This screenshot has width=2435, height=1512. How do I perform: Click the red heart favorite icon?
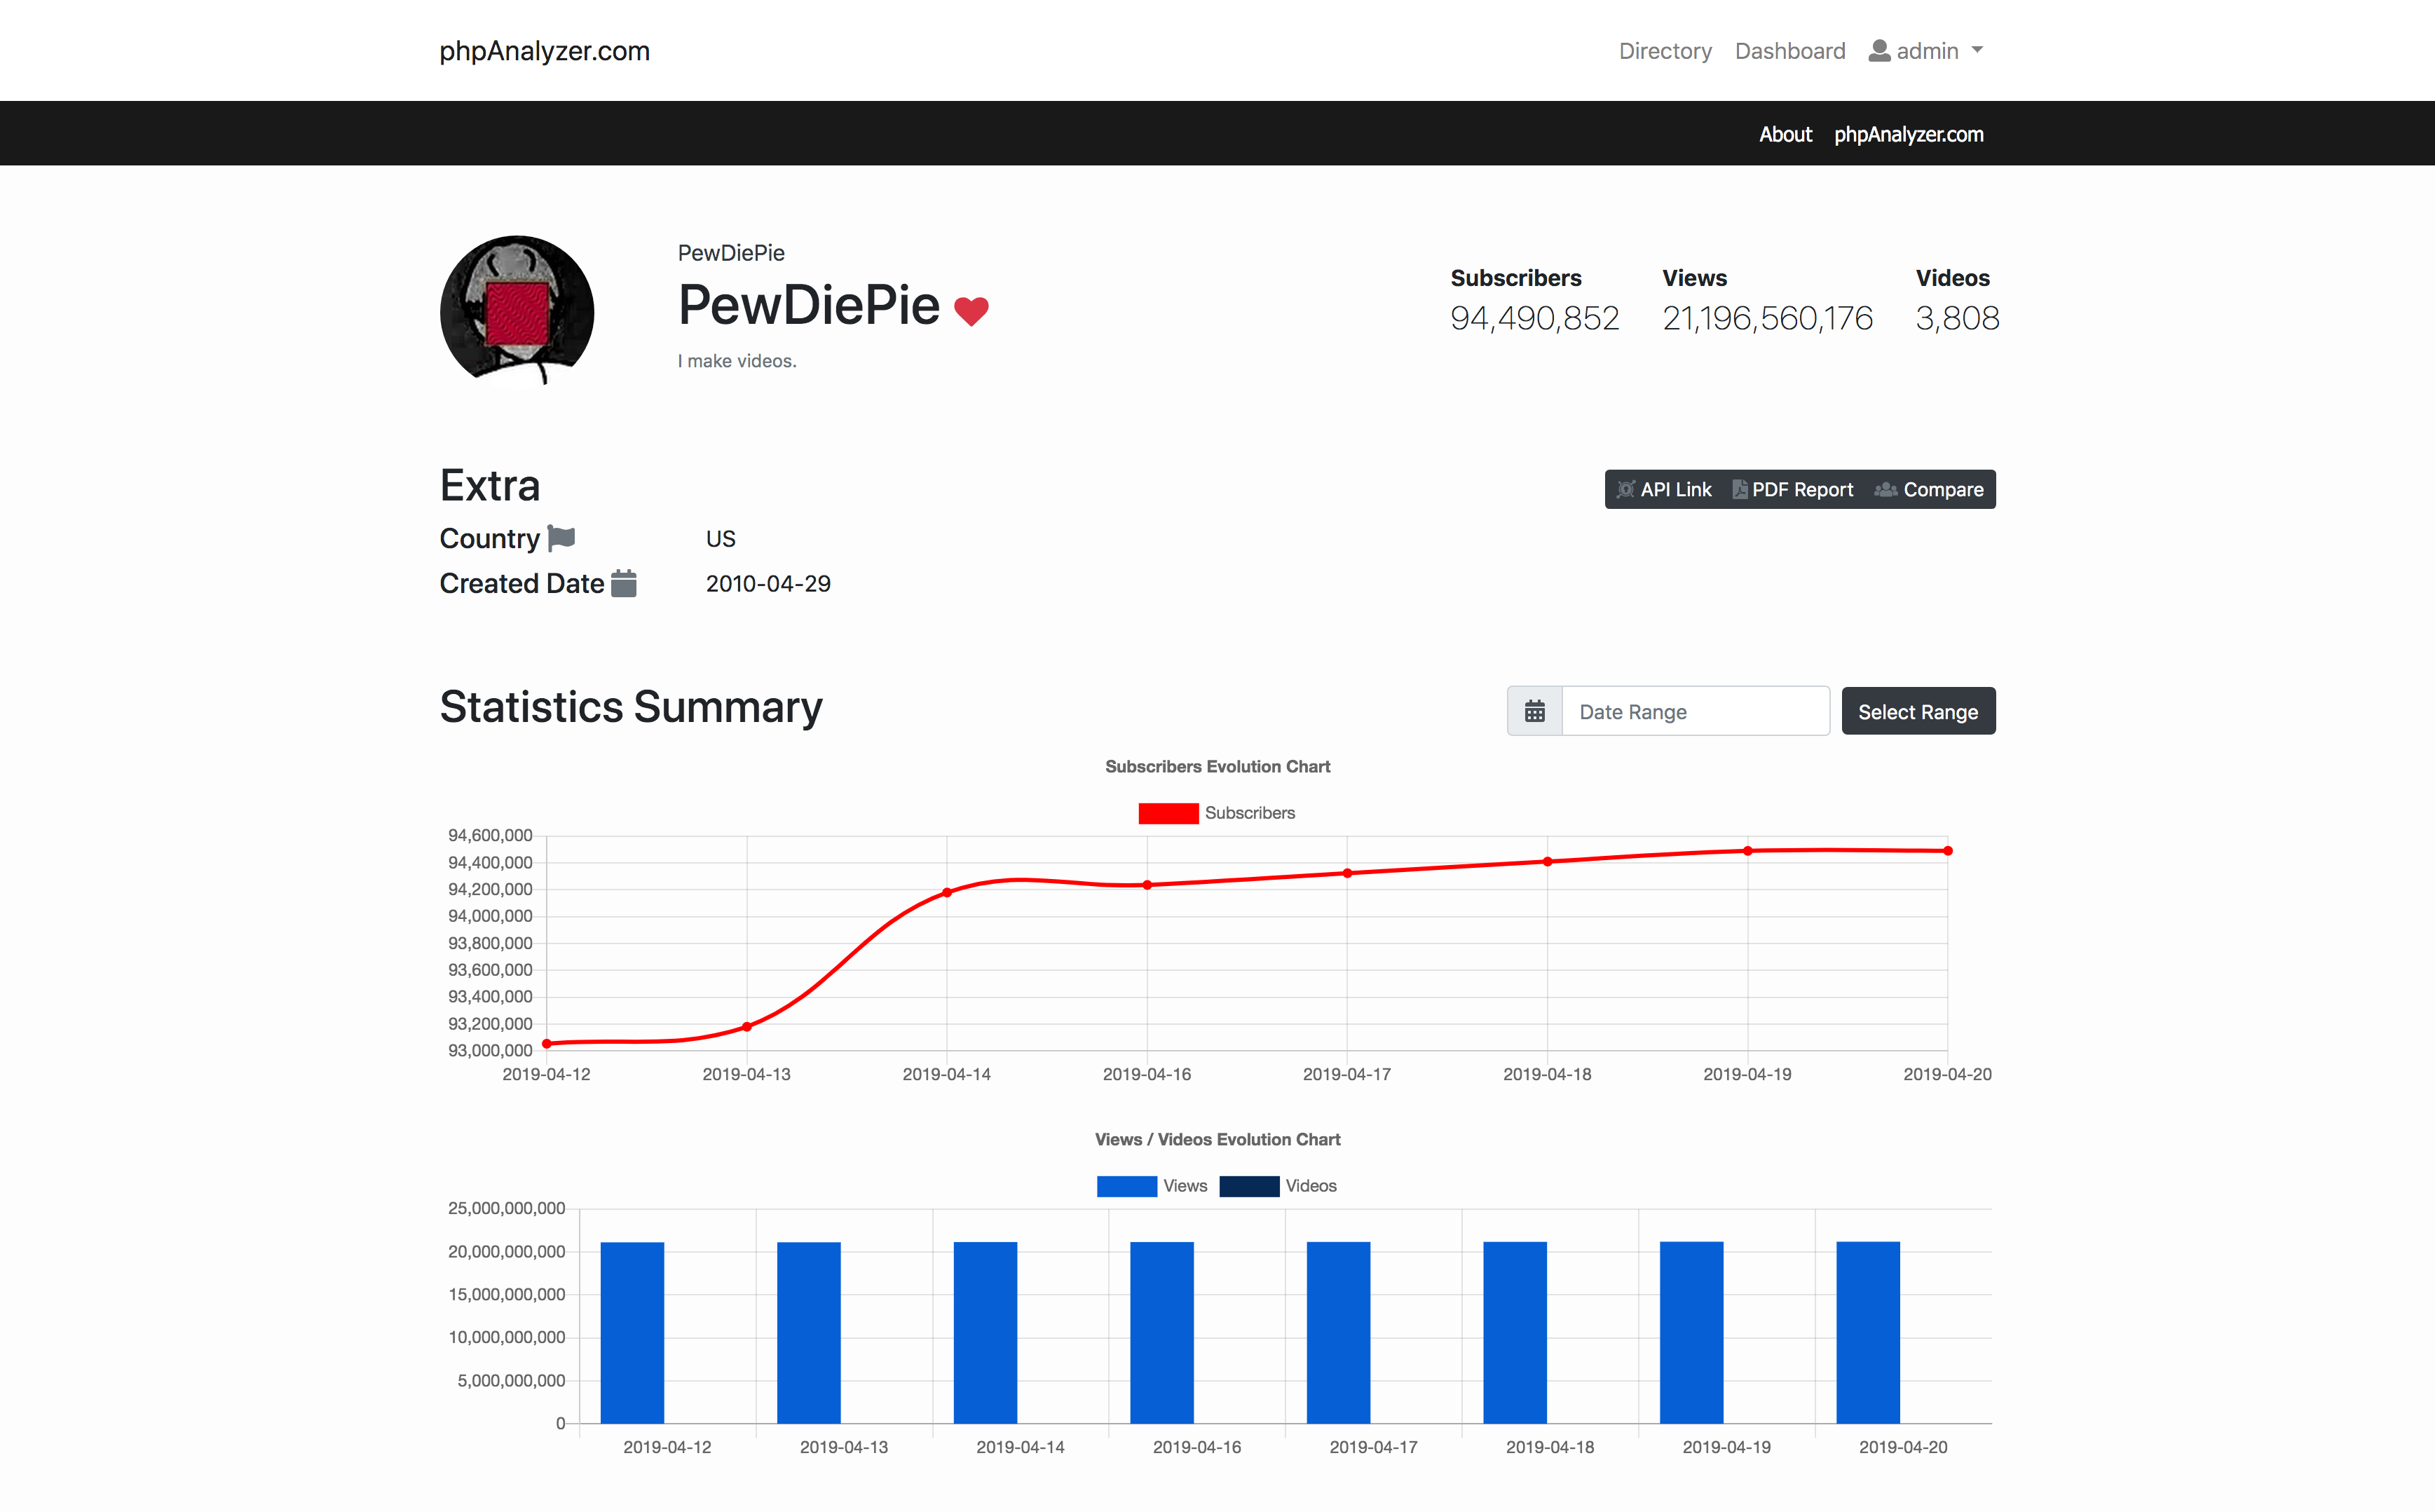coord(971,311)
